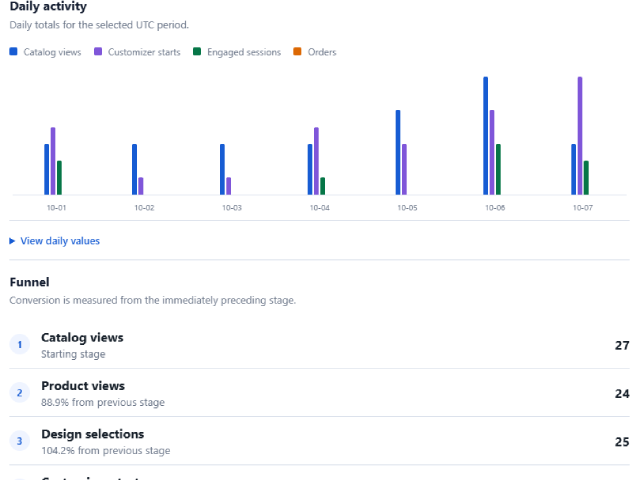Click the green Engaged sessions bar for 10-06
Image resolution: width=640 pixels, height=480 pixels.
[x=498, y=169]
